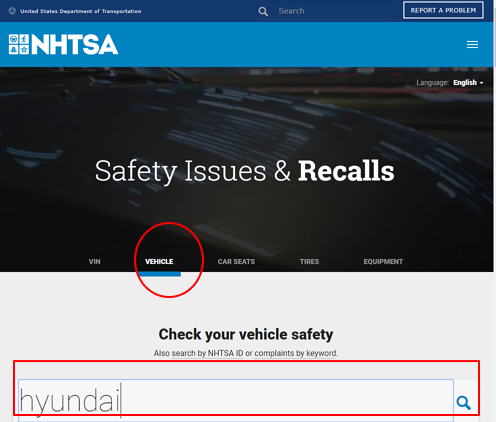Click the blue search button beside hyundai field

click(x=464, y=403)
